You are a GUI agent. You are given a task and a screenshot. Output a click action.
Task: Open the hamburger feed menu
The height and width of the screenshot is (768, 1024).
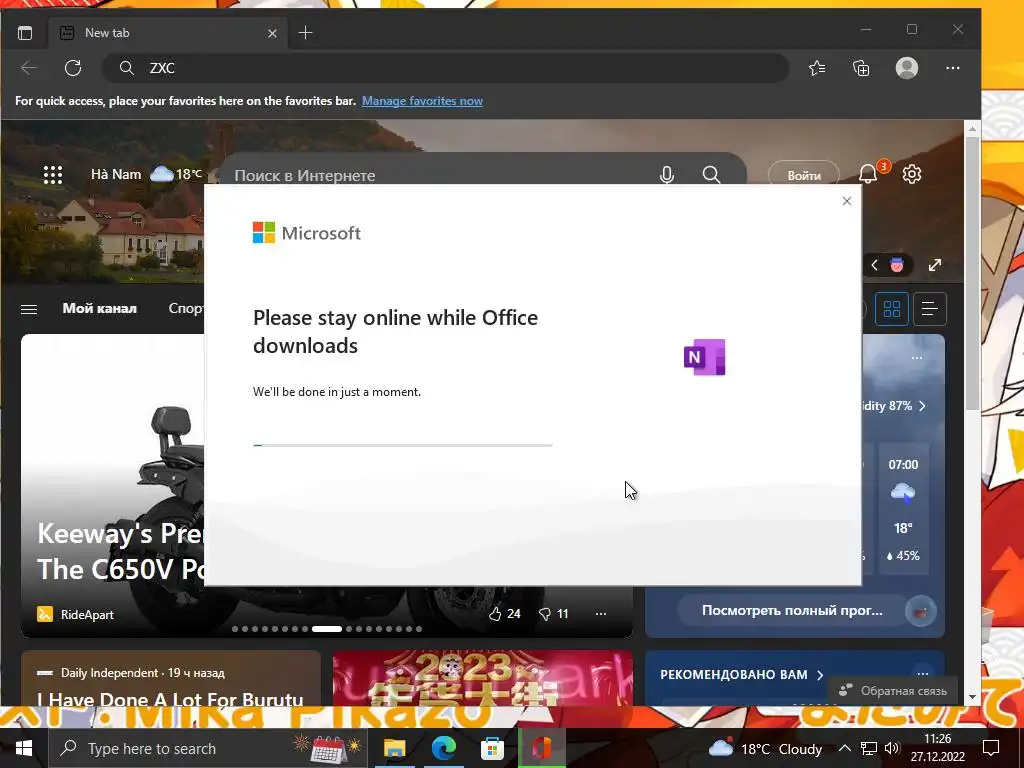[29, 309]
